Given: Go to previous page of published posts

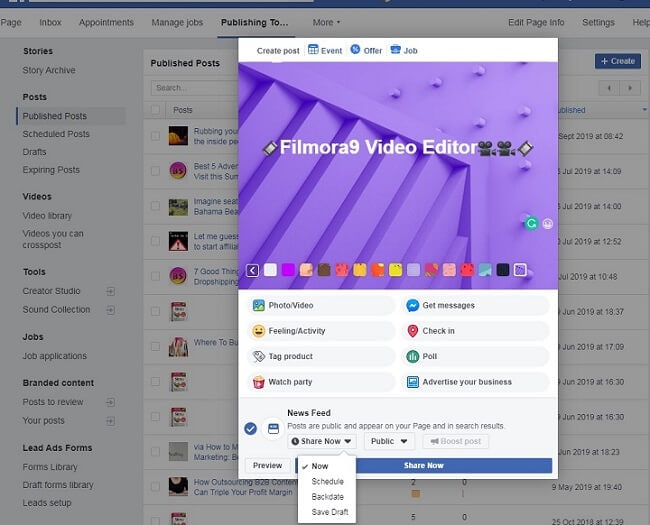Looking at the screenshot, I should [x=609, y=88].
